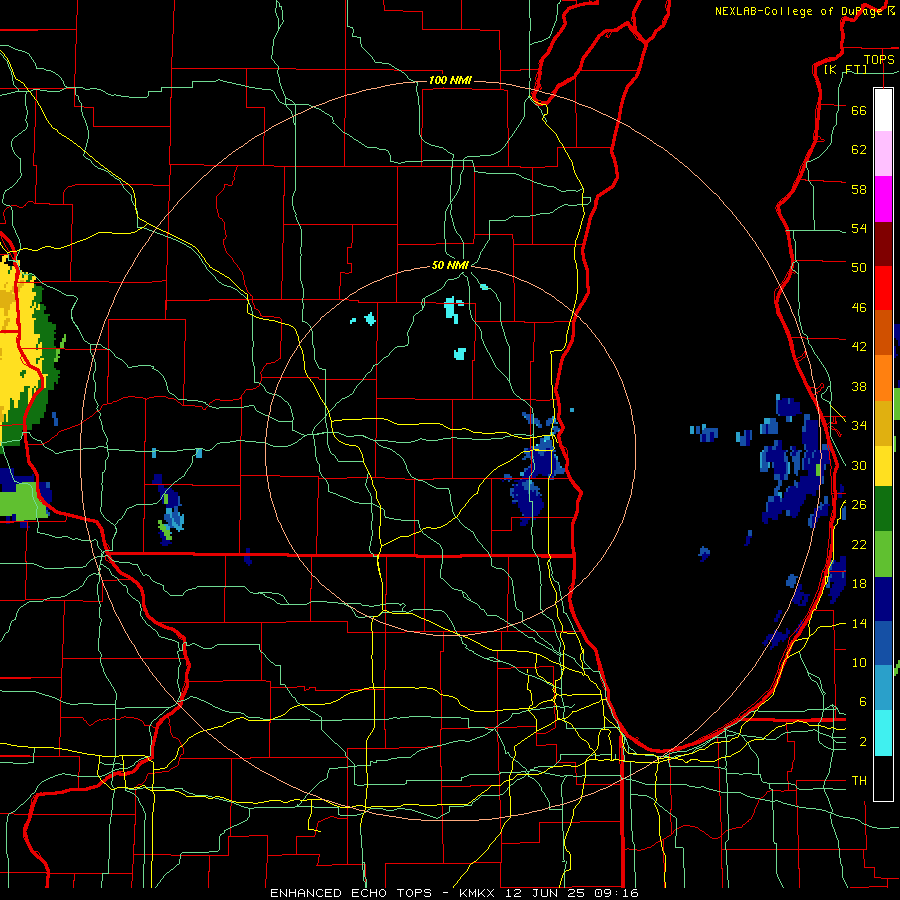This screenshot has height=900, width=900.
Task: Click the "38" legend value
Action: (x=859, y=386)
